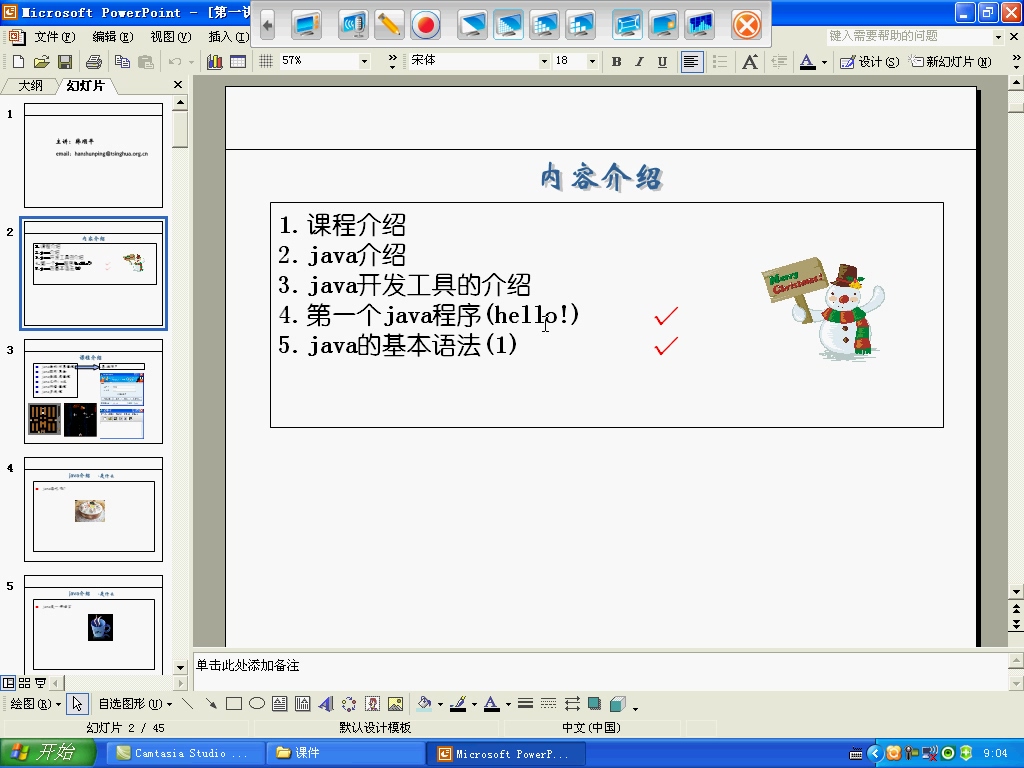
Task: Click the Insert Diagram icon
Action: point(349,703)
